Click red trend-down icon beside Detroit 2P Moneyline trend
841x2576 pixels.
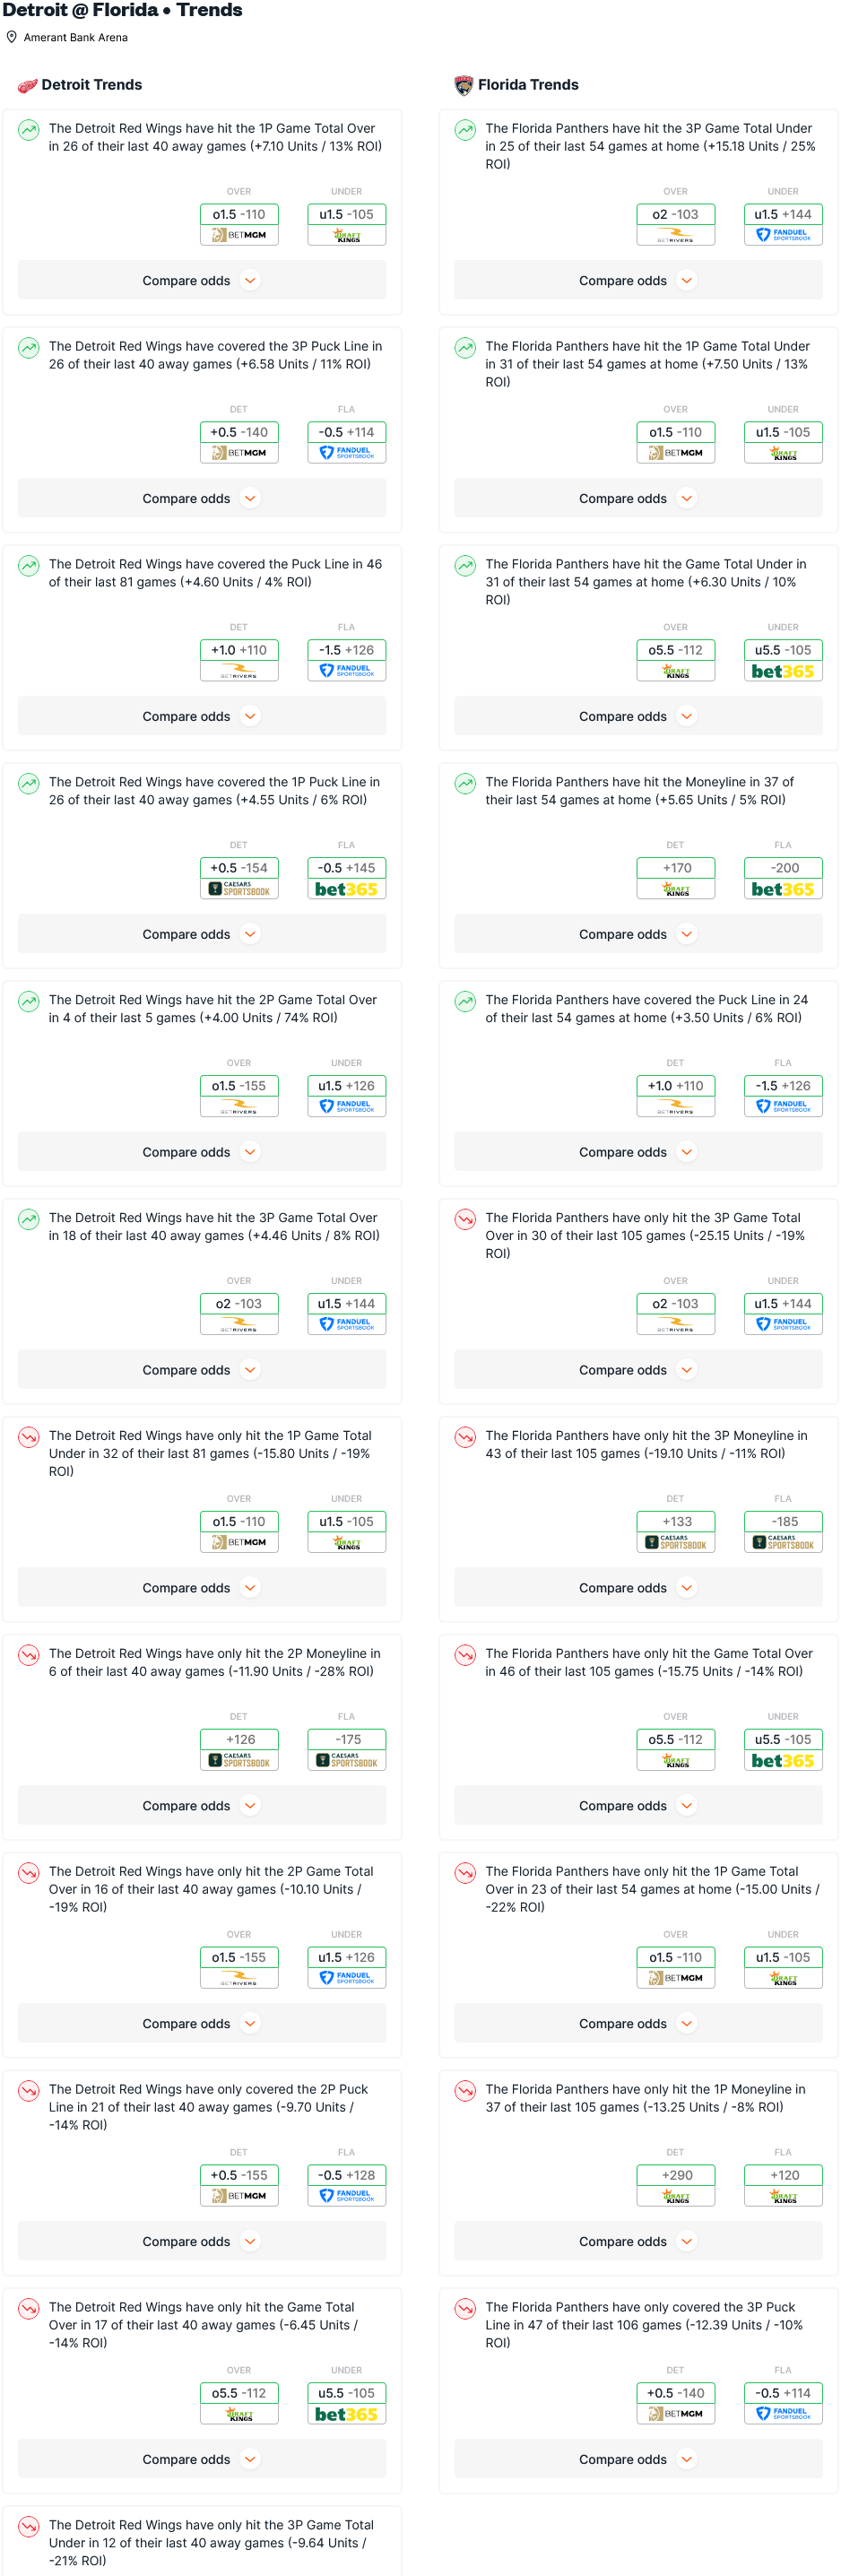[29, 1654]
